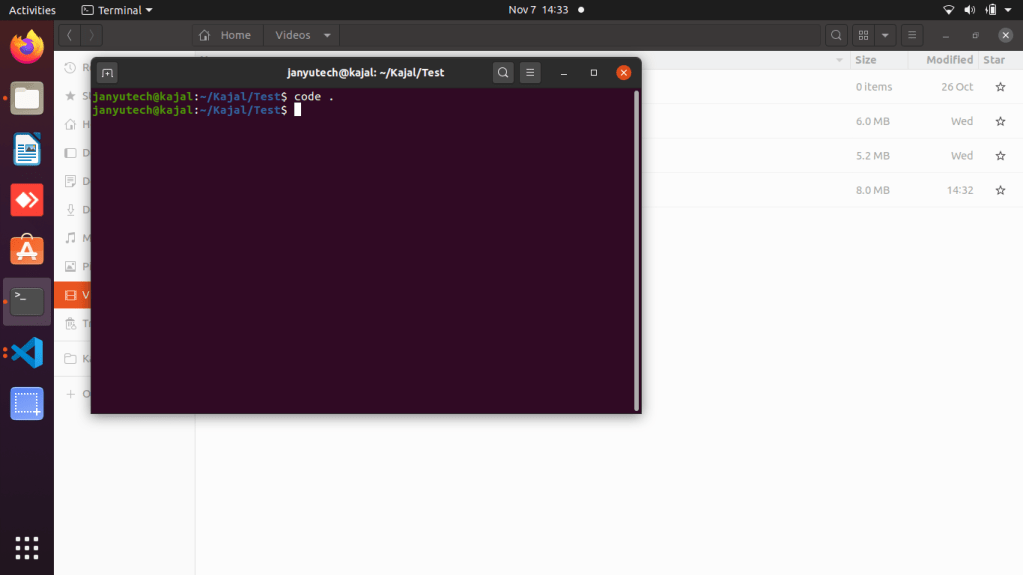Click the new tab icon in Terminal
The height and width of the screenshot is (575, 1023).
click(107, 73)
